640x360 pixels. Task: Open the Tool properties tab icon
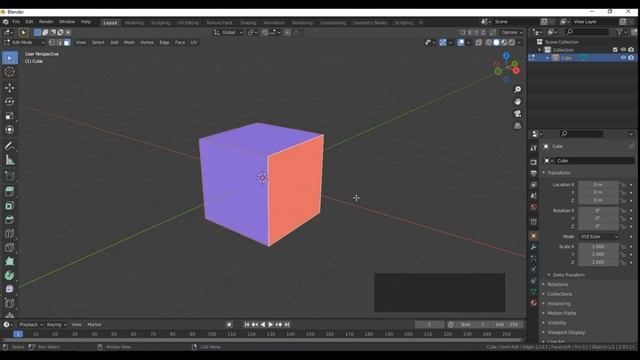[533, 148]
